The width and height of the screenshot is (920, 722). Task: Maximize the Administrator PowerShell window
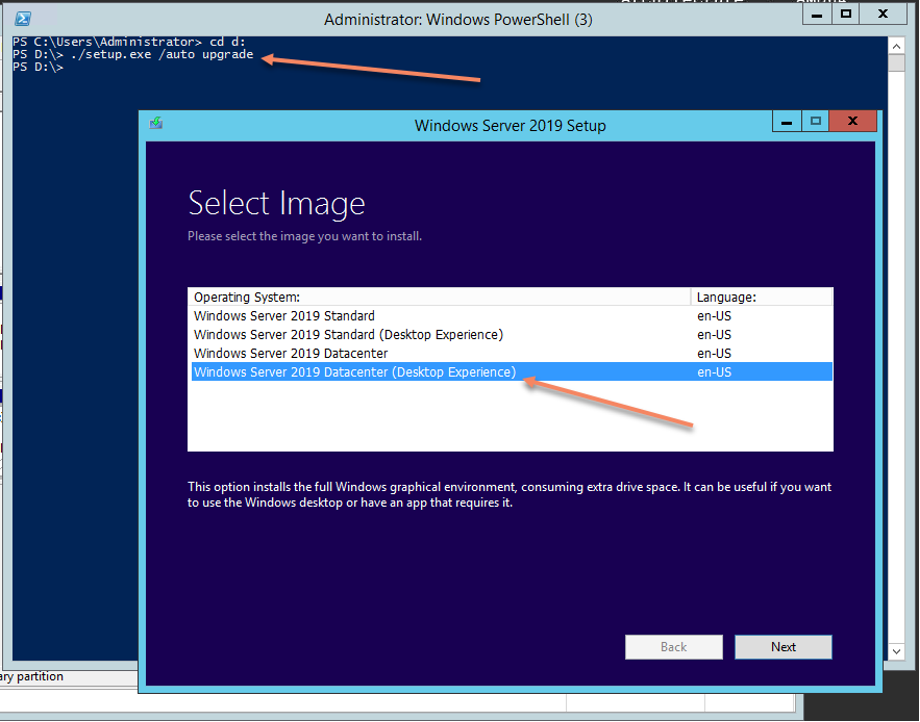pyautogui.click(x=845, y=14)
